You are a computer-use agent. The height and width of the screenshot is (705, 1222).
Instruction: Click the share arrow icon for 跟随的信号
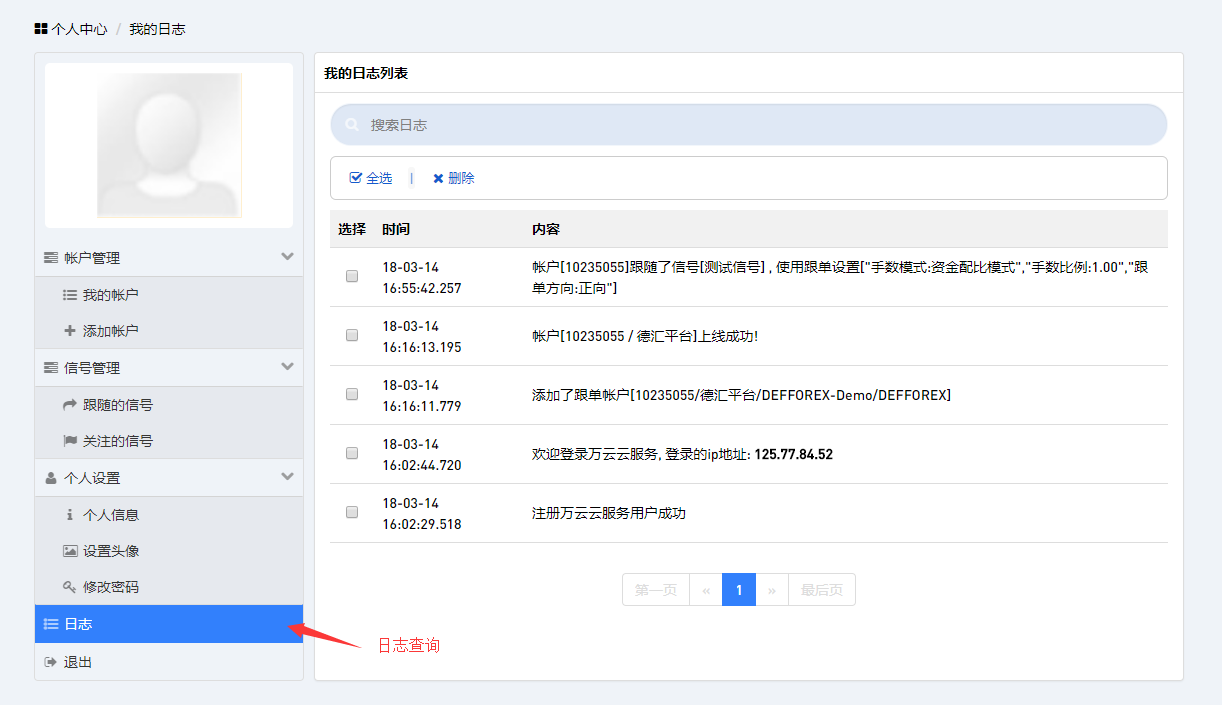click(70, 405)
